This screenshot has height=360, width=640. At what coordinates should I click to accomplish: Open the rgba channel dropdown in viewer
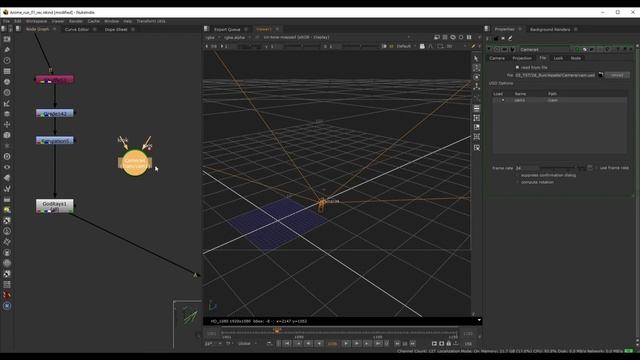point(211,37)
